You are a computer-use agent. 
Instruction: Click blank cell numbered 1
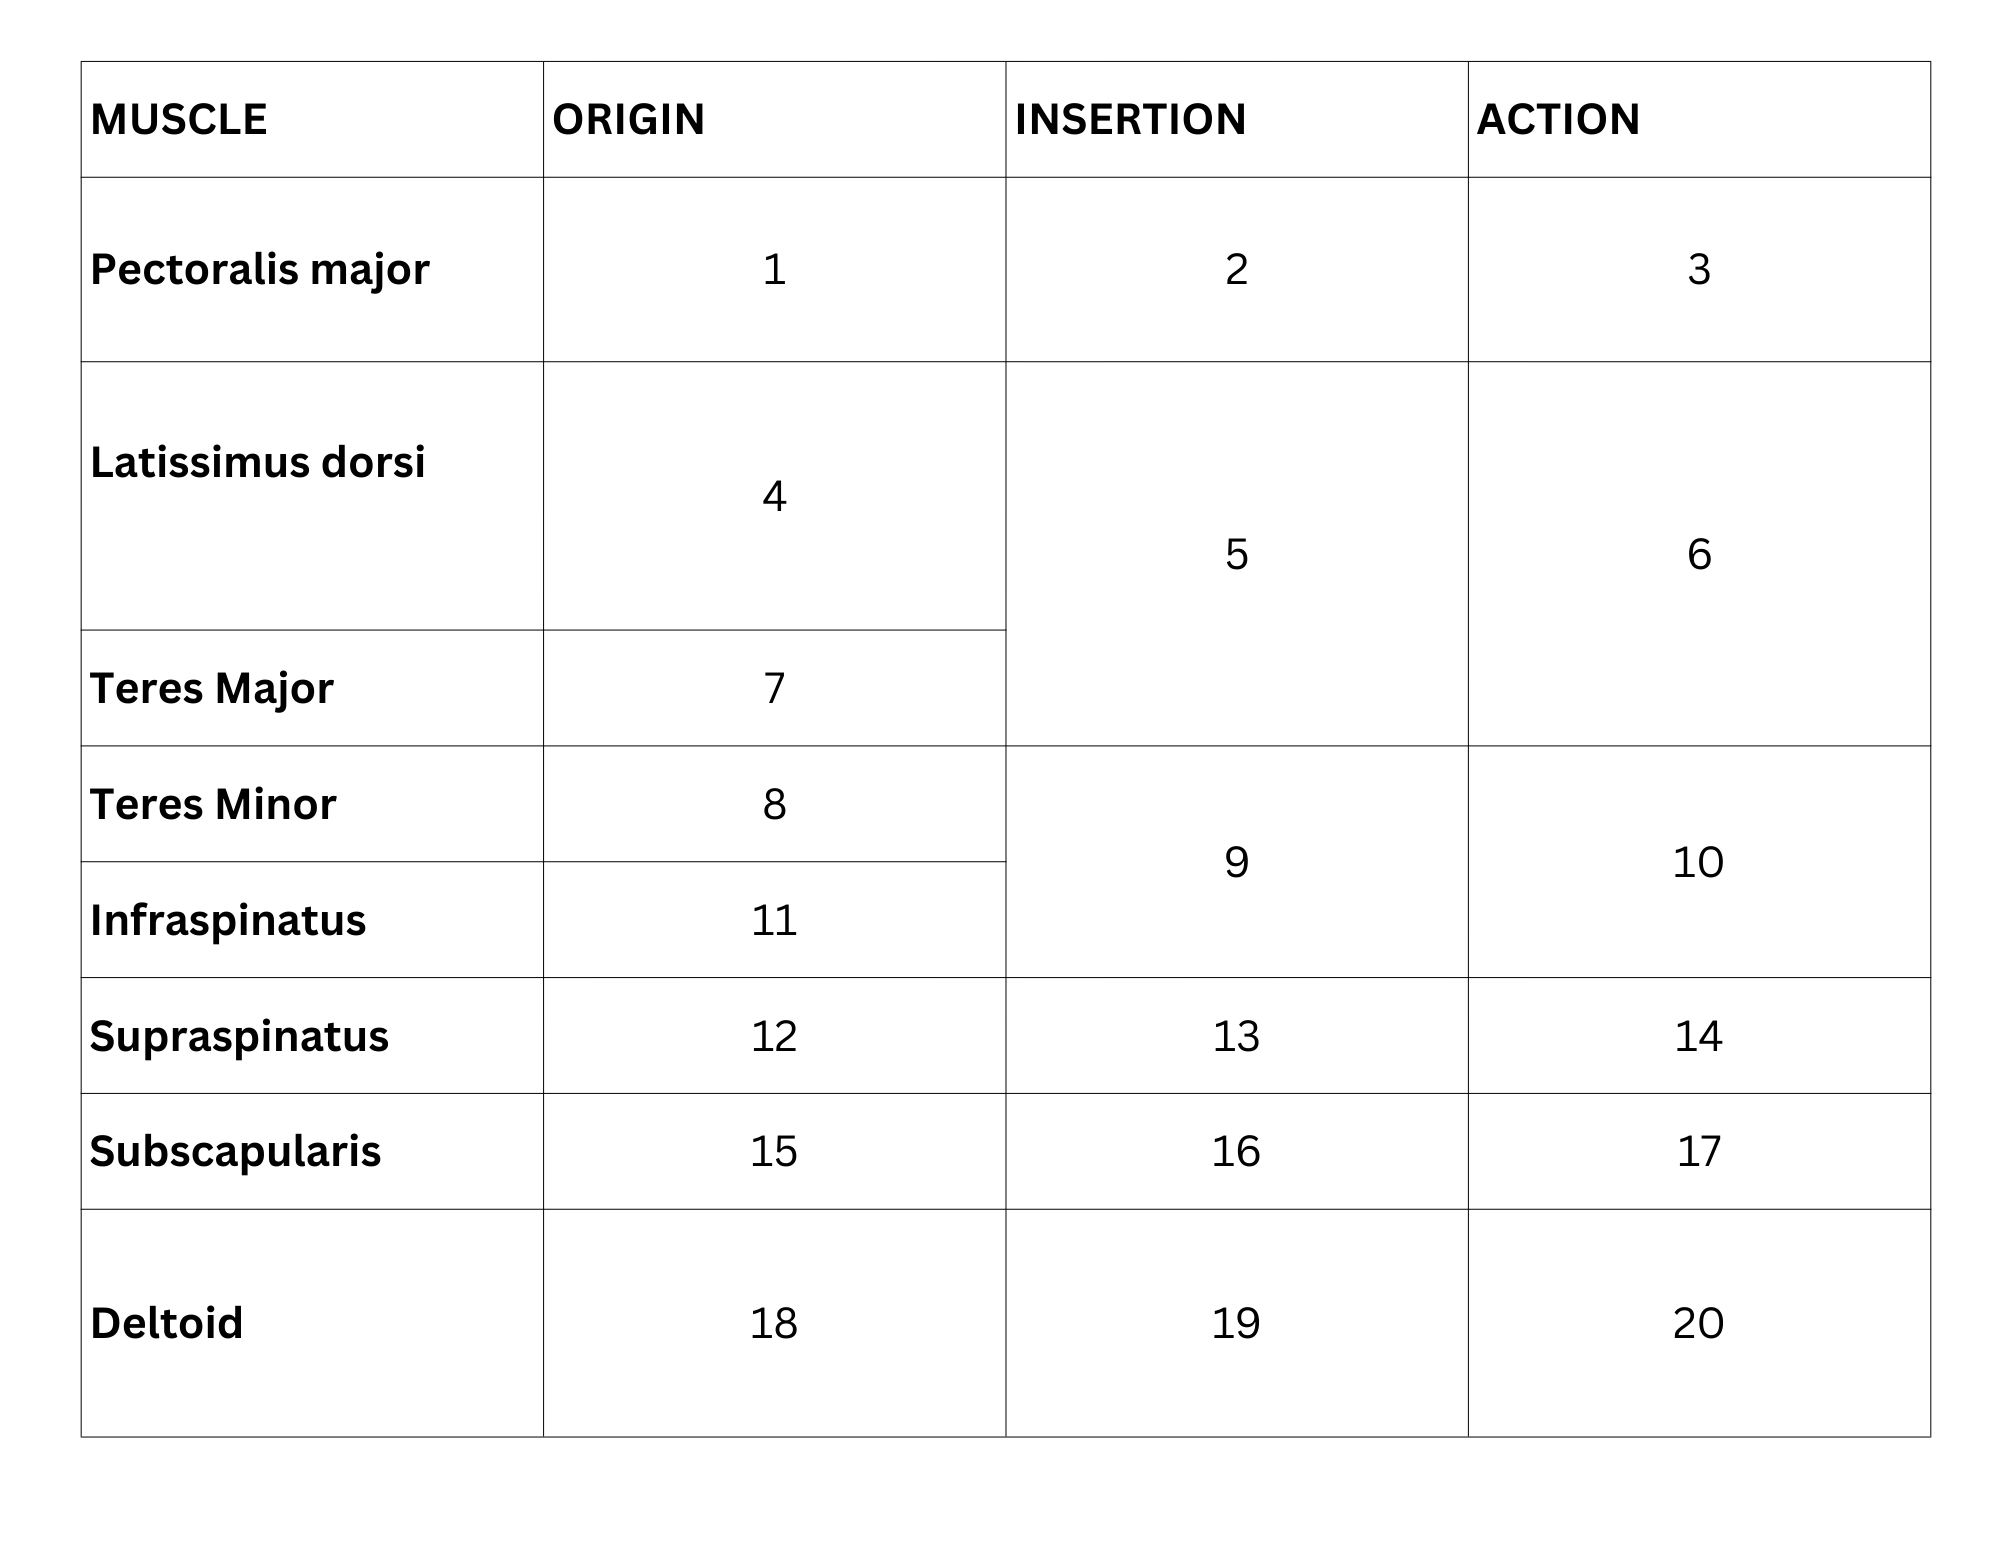(x=774, y=269)
